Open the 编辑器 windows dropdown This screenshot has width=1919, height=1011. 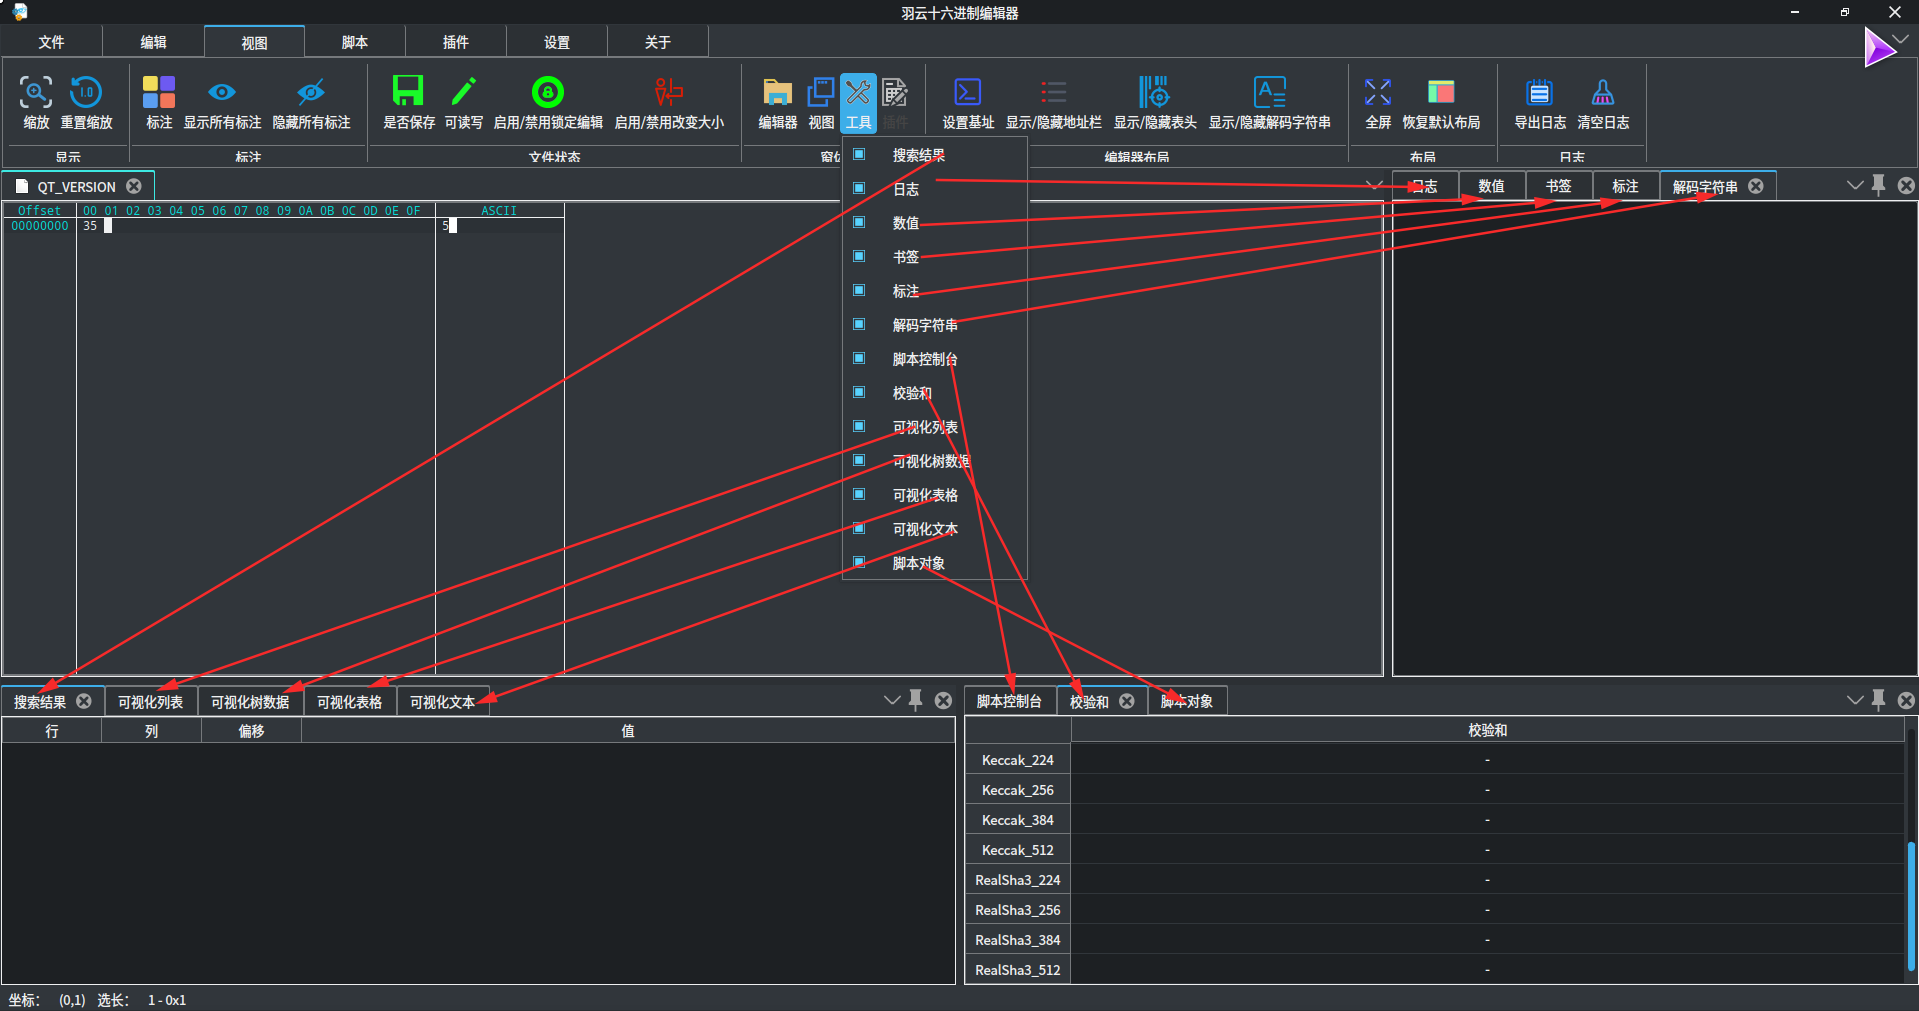[x=777, y=102]
